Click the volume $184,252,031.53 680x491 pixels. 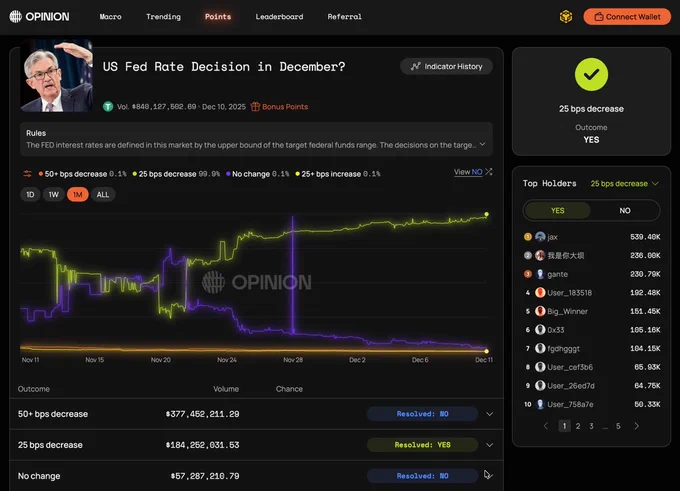[x=202, y=445]
